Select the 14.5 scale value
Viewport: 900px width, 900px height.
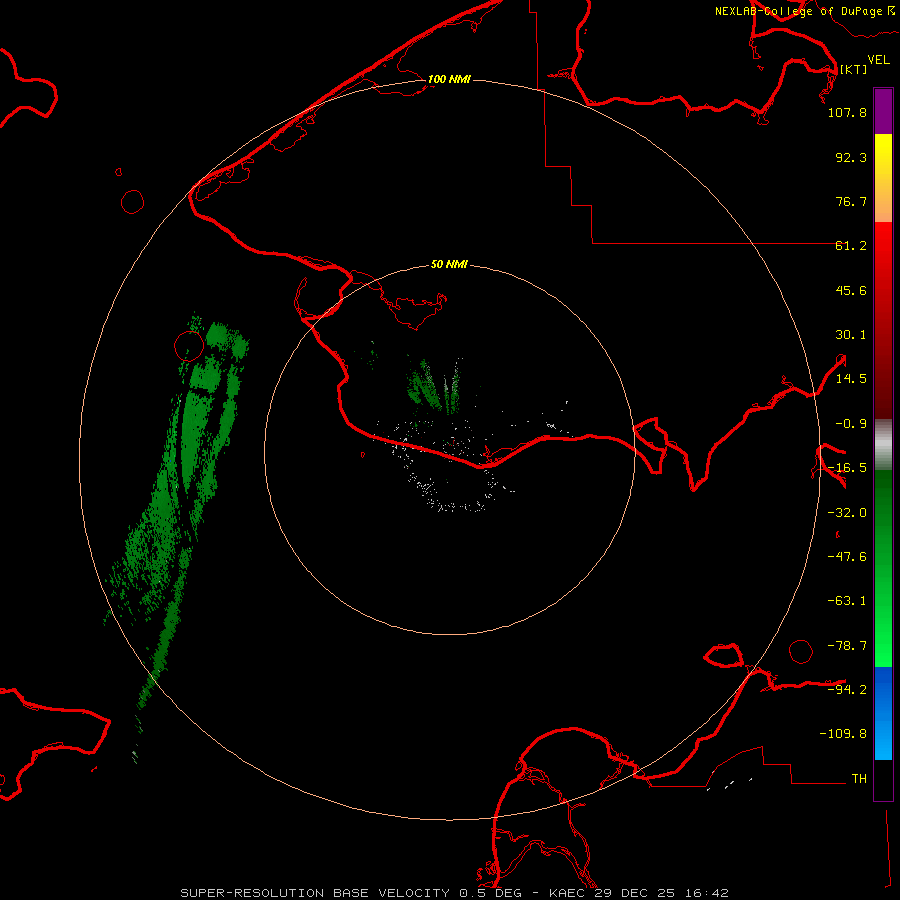[x=851, y=379]
